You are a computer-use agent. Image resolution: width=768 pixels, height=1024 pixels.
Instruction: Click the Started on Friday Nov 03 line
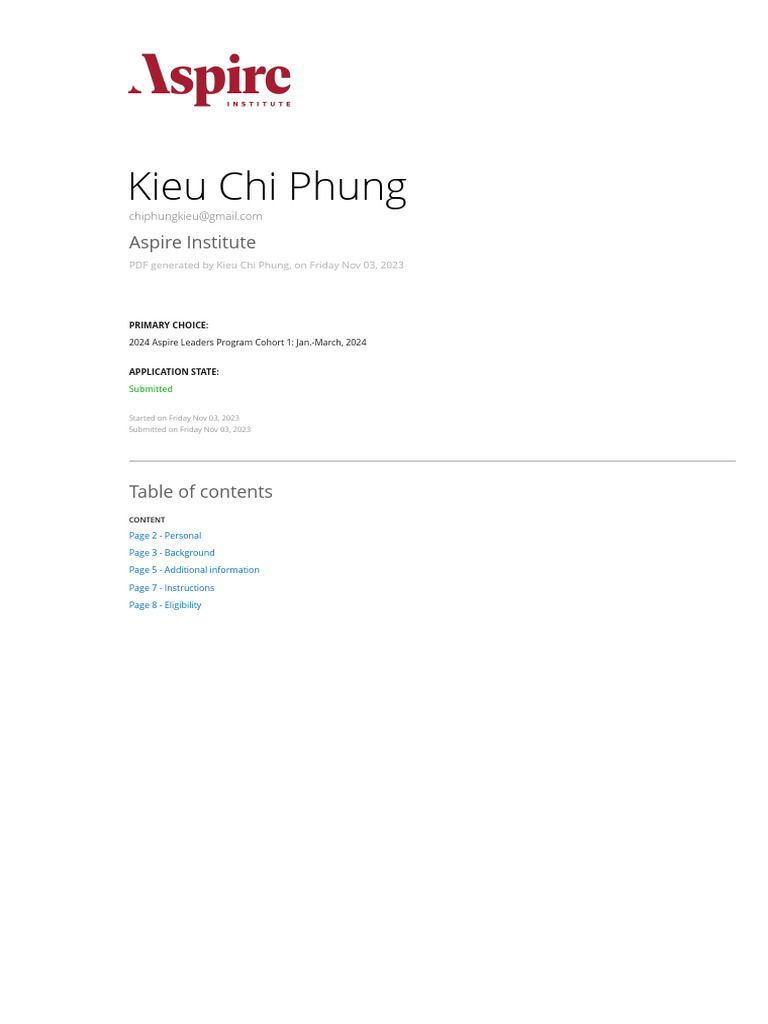184,418
